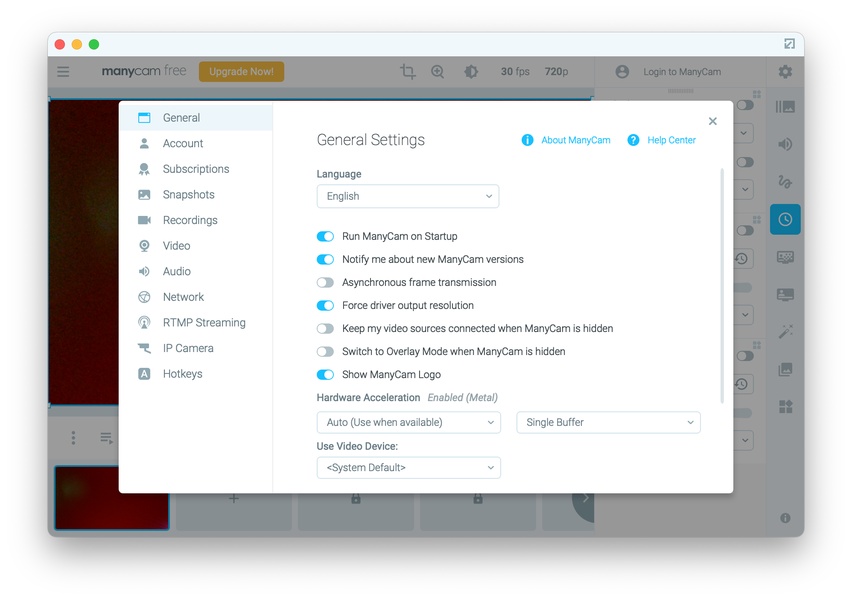Open the Language dropdown showing English
This screenshot has height=600, width=852.
point(408,196)
